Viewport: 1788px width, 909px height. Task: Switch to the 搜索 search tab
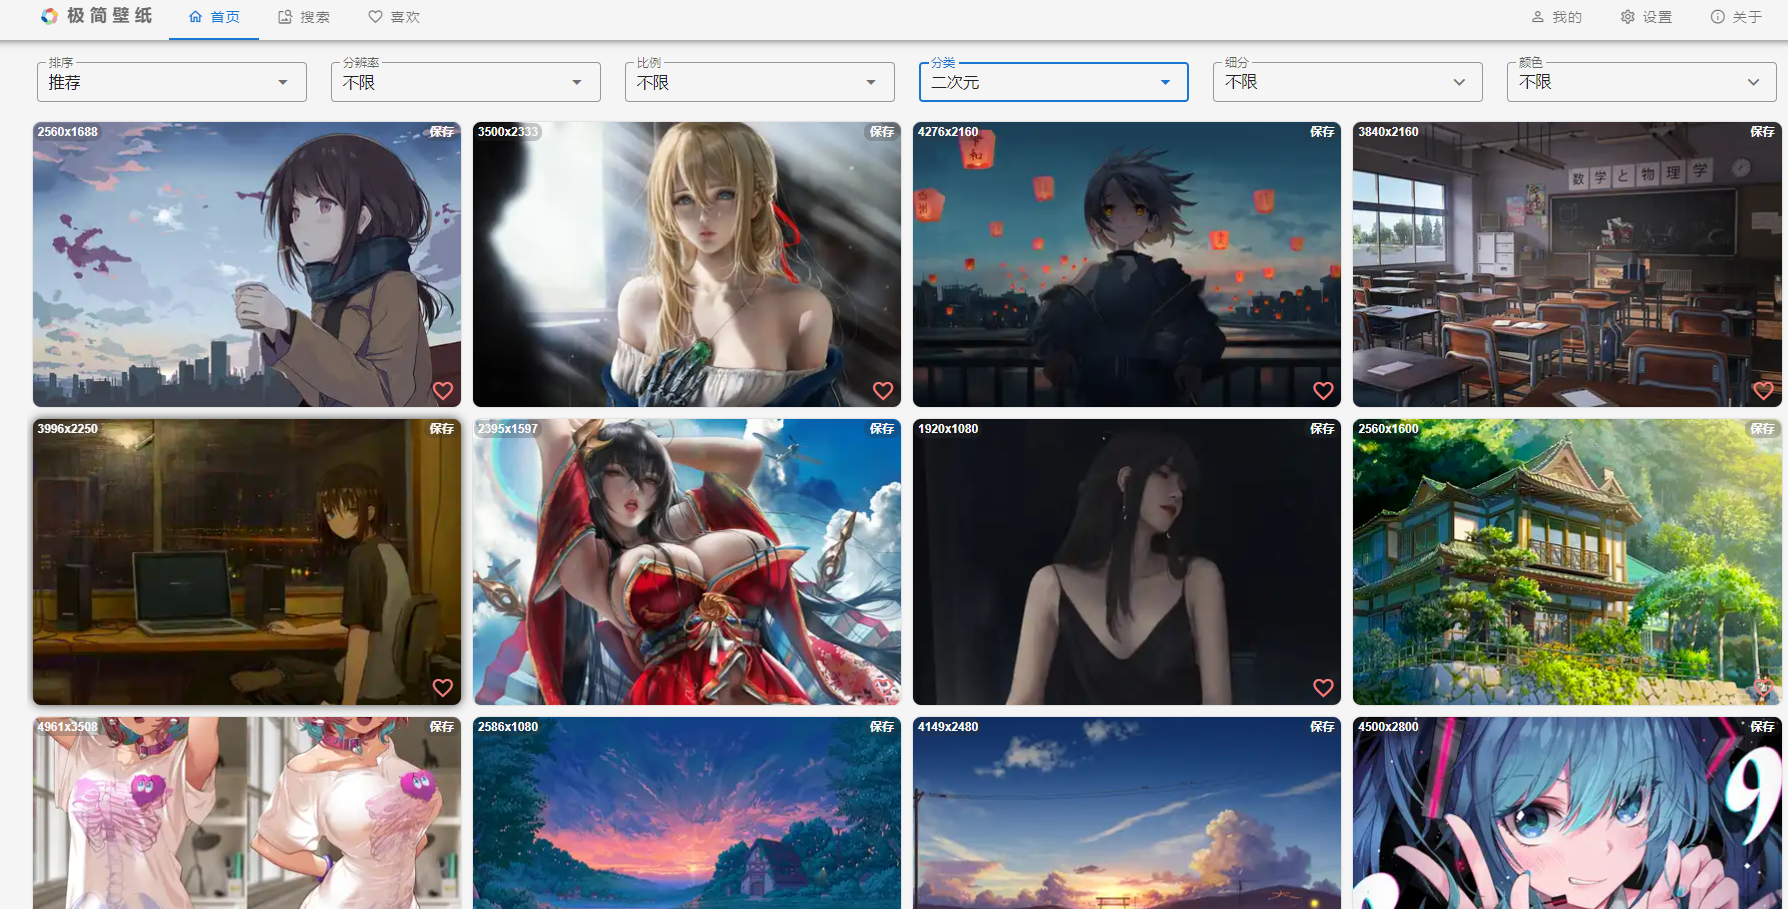tap(304, 17)
